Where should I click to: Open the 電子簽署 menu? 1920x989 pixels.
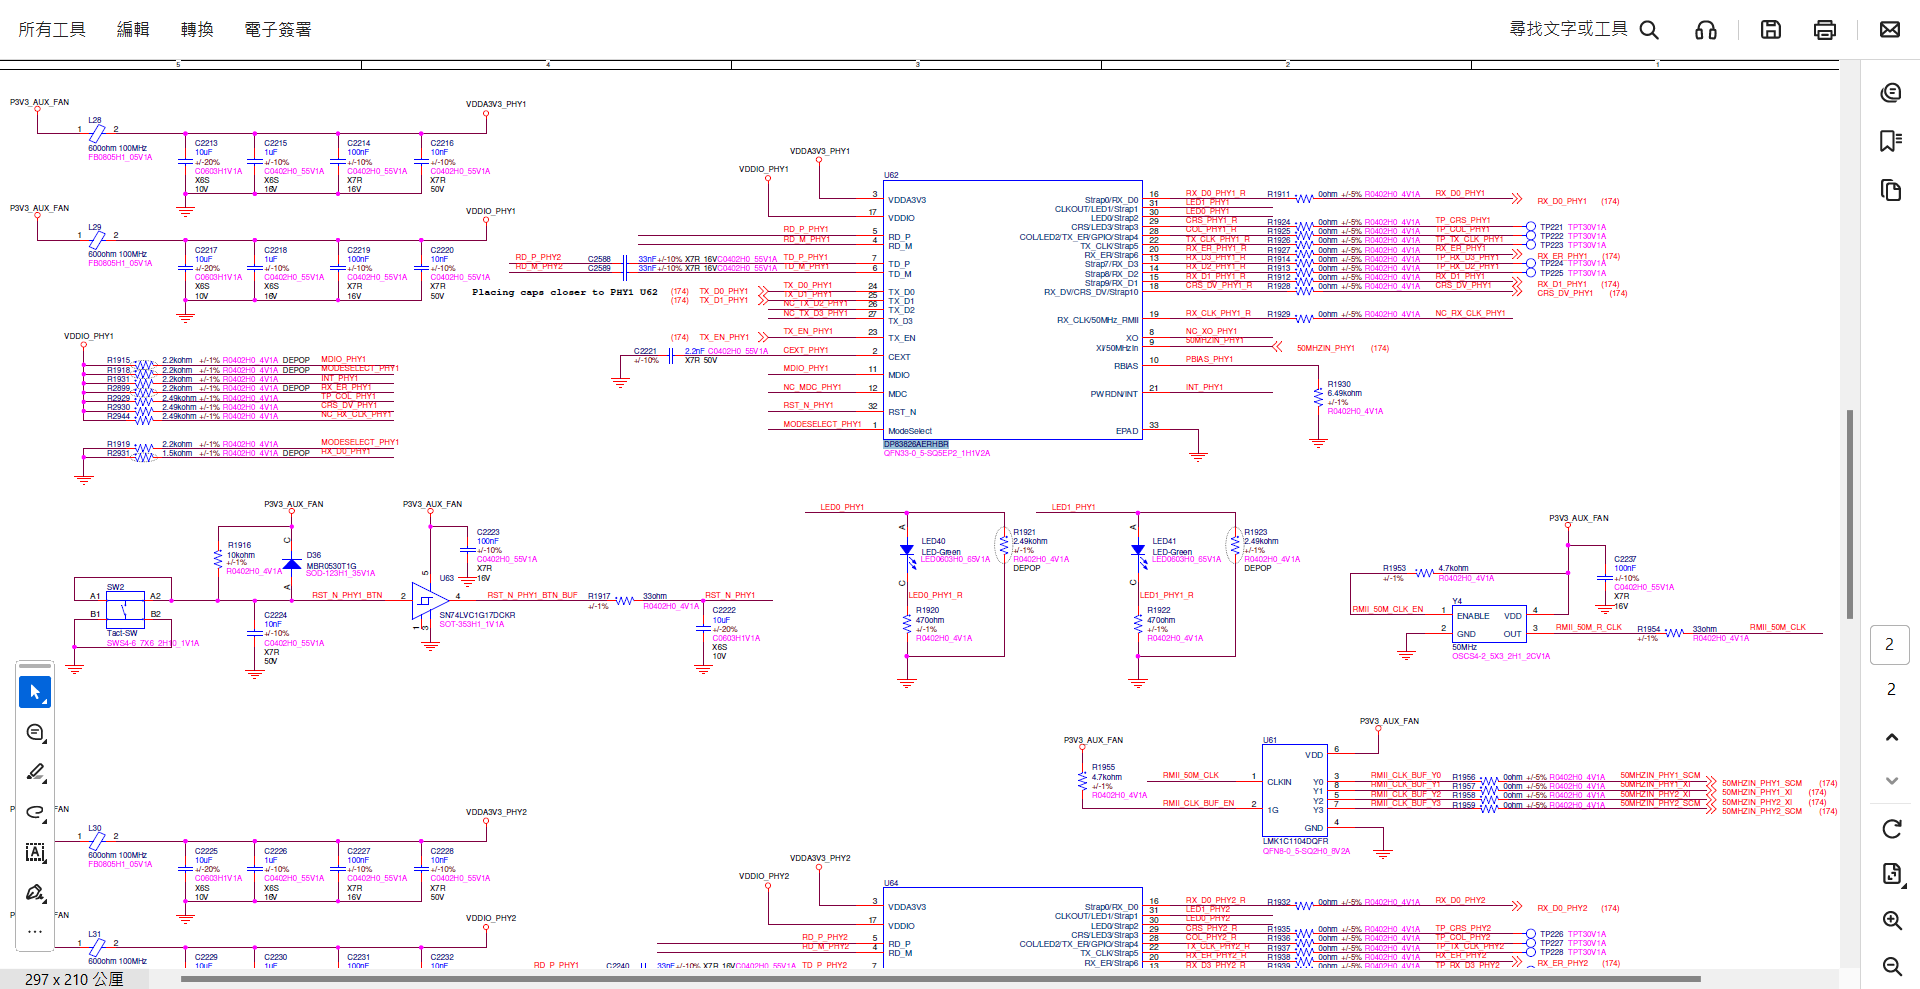278,30
